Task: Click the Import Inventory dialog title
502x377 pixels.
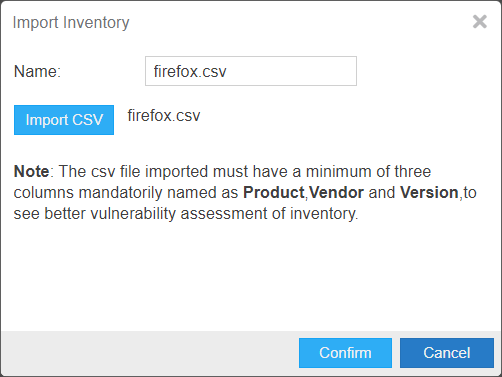Action: pyautogui.click(x=71, y=23)
